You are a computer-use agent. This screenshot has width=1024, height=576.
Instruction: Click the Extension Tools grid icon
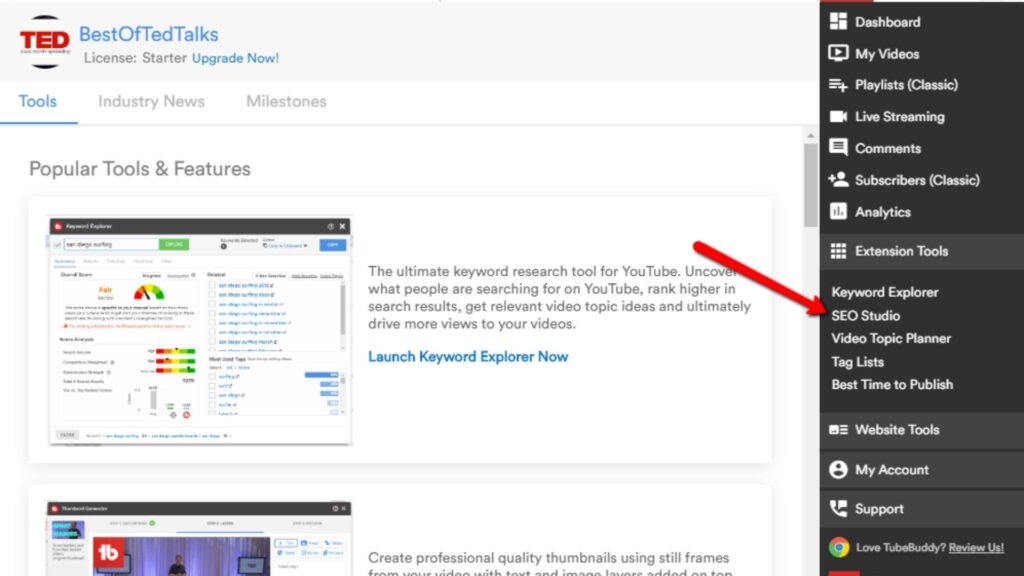pos(838,251)
